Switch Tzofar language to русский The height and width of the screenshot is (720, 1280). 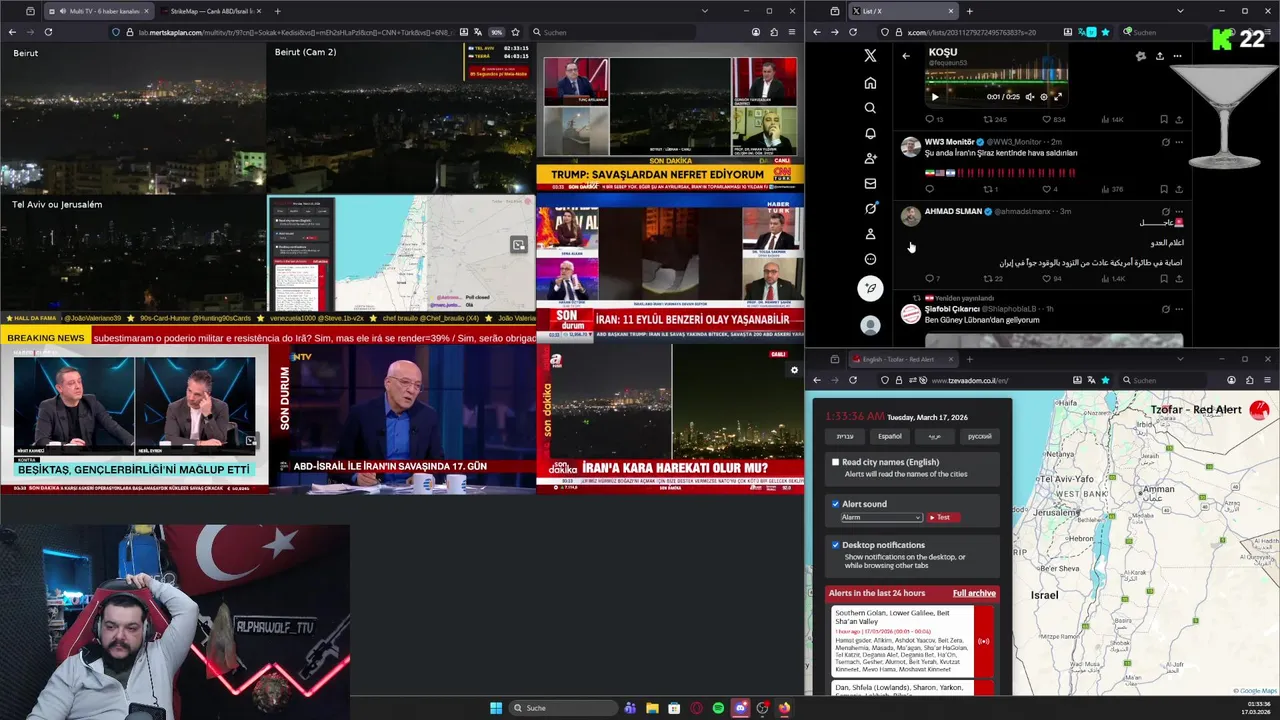click(x=980, y=436)
